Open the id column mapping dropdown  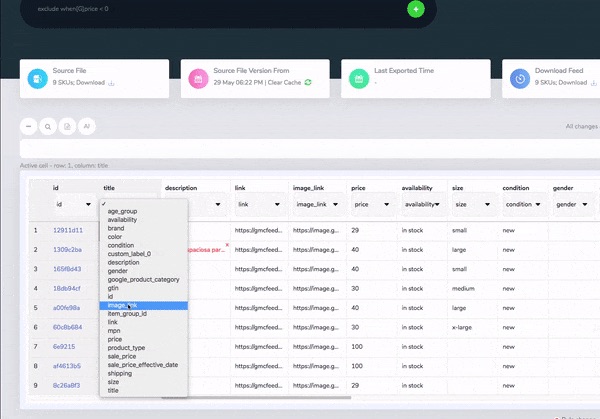pos(72,204)
